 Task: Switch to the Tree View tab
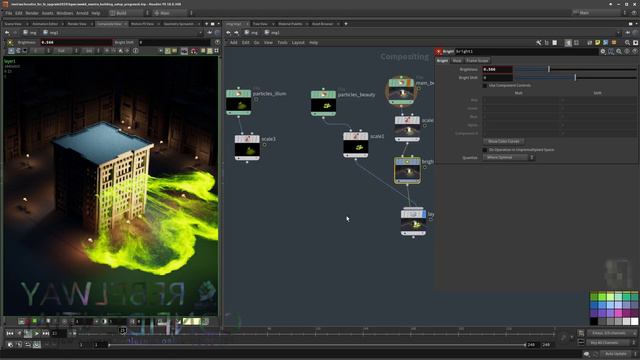260,24
